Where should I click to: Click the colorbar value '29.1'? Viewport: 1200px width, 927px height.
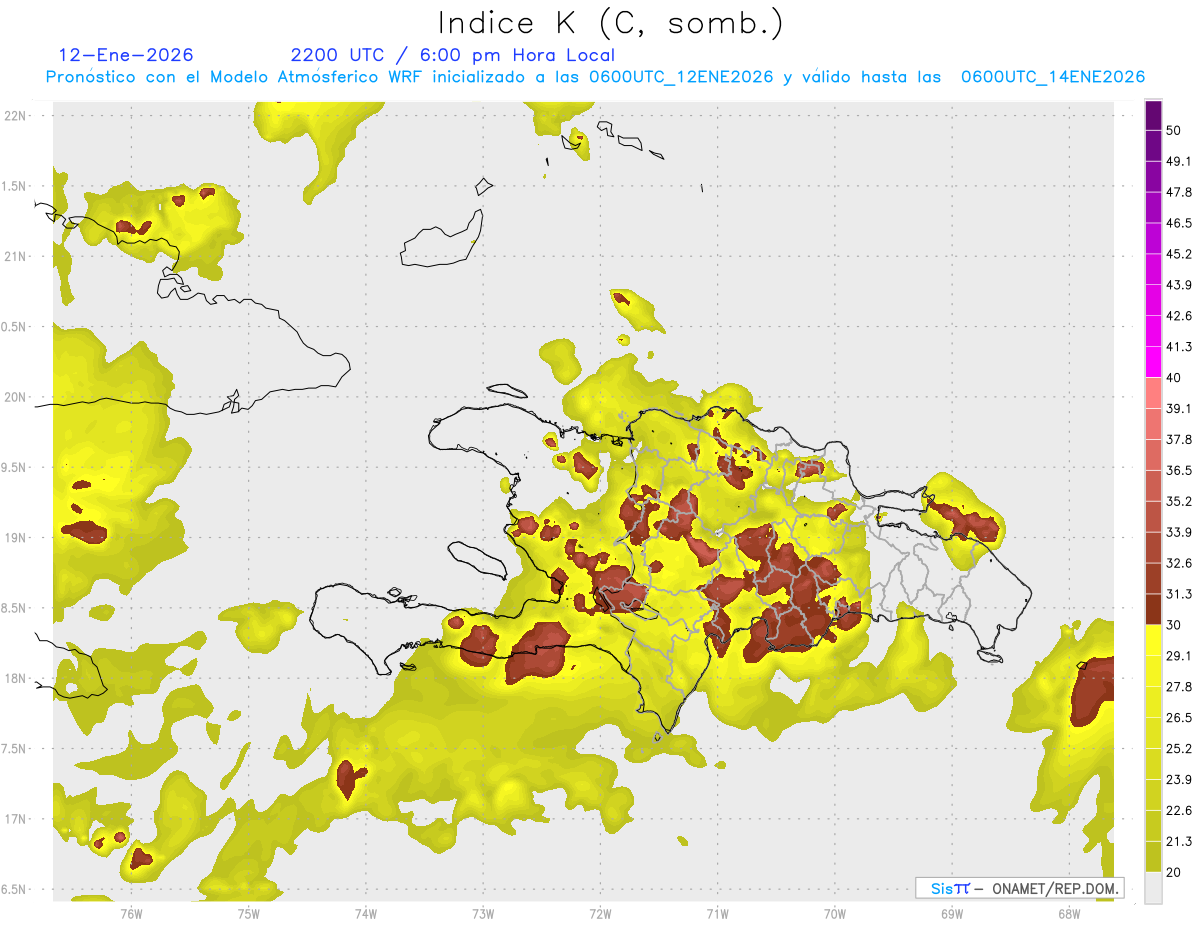point(1179,656)
